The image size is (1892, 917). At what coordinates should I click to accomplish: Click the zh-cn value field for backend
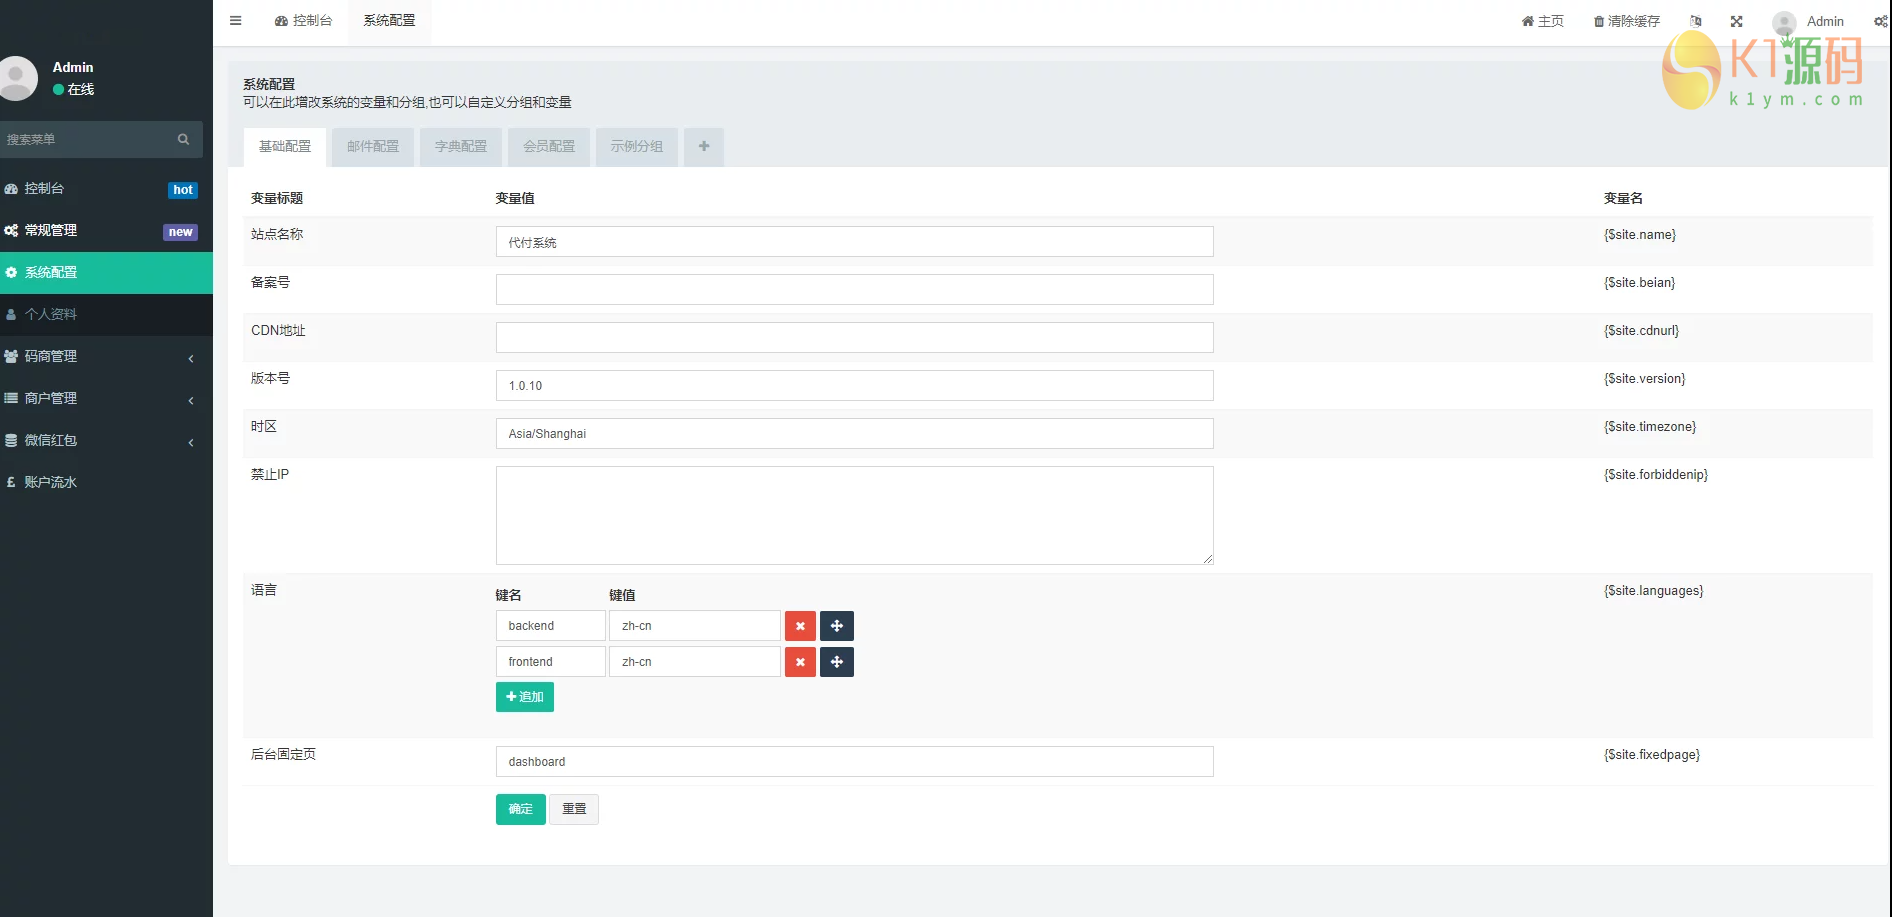695,626
